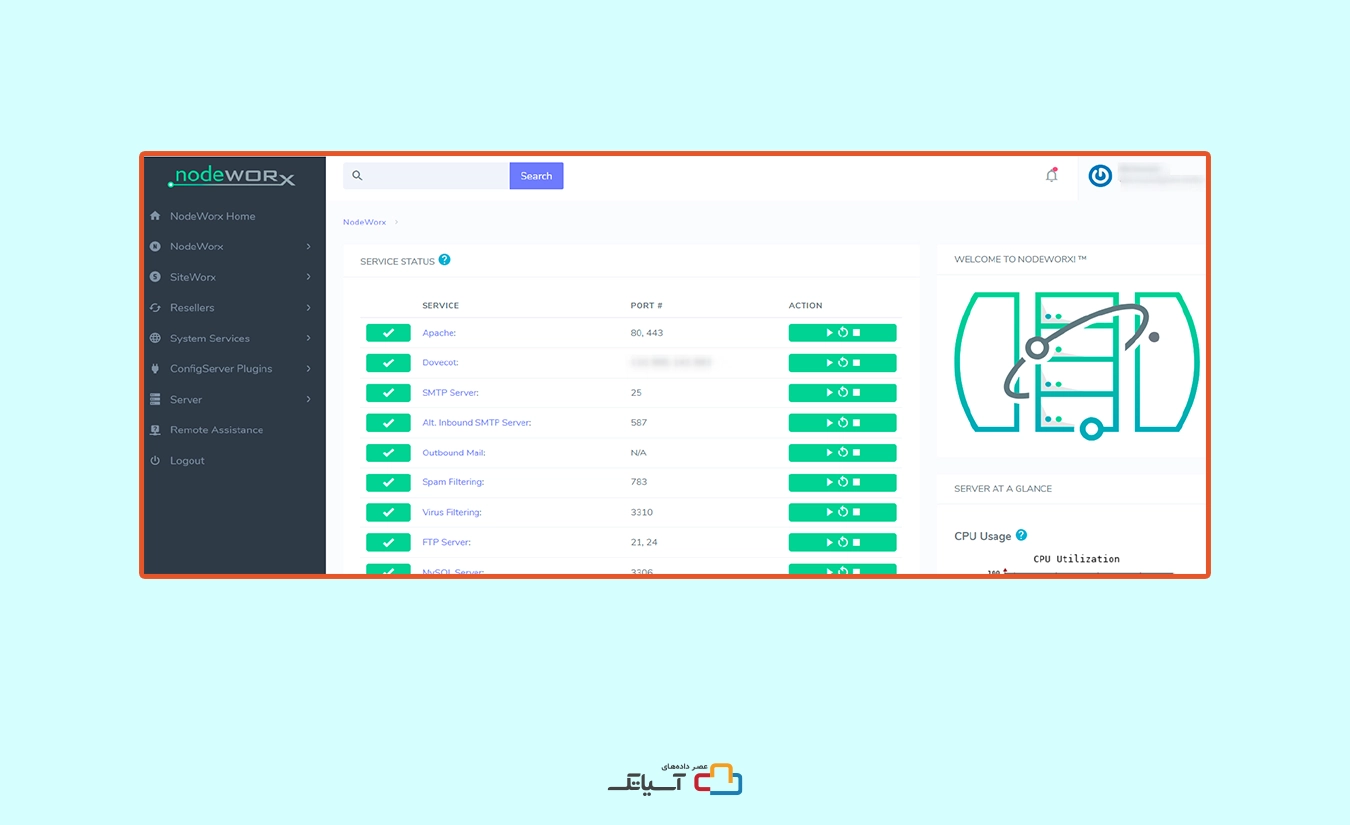The image size is (1350, 825).
Task: Go to NodeWorx Home in the sidebar
Action: click(x=212, y=216)
